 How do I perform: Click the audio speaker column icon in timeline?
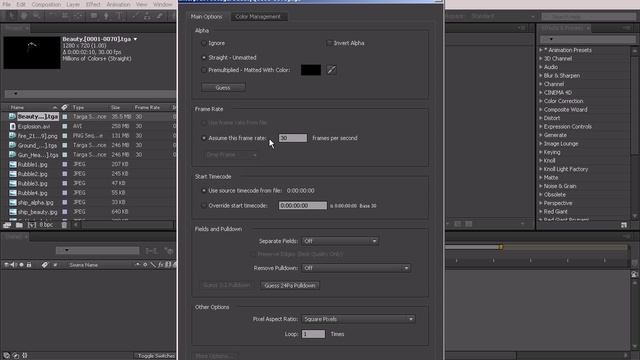tap(12, 265)
